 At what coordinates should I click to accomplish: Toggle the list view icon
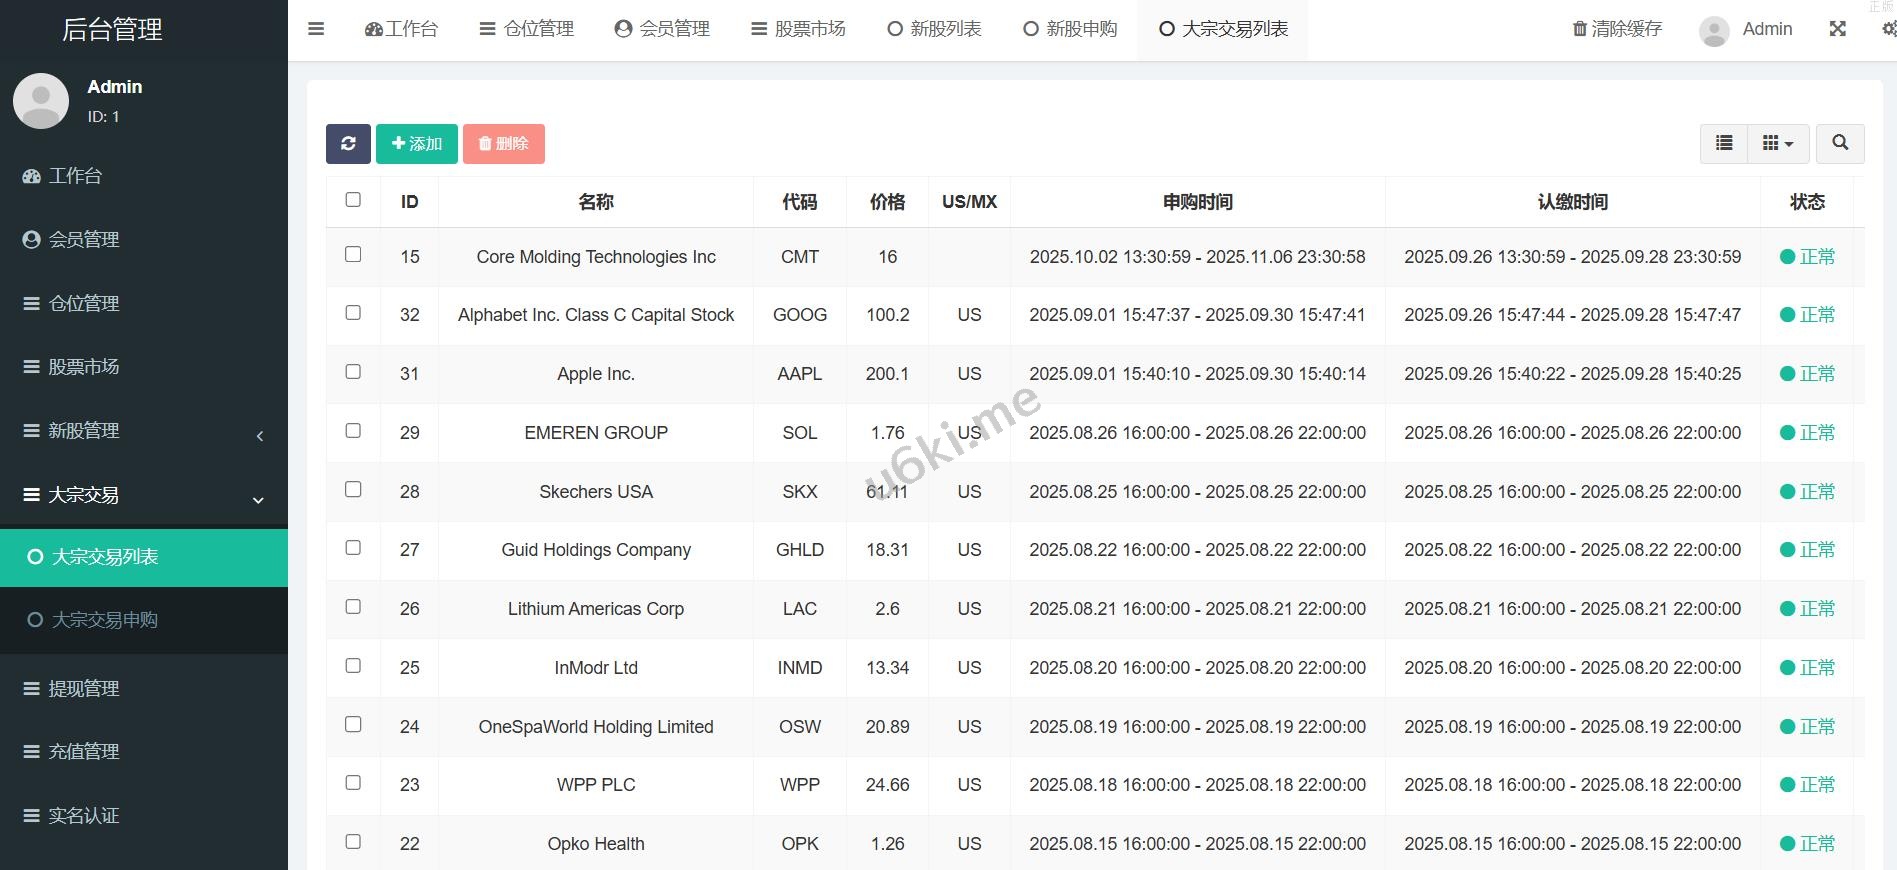pyautogui.click(x=1724, y=144)
